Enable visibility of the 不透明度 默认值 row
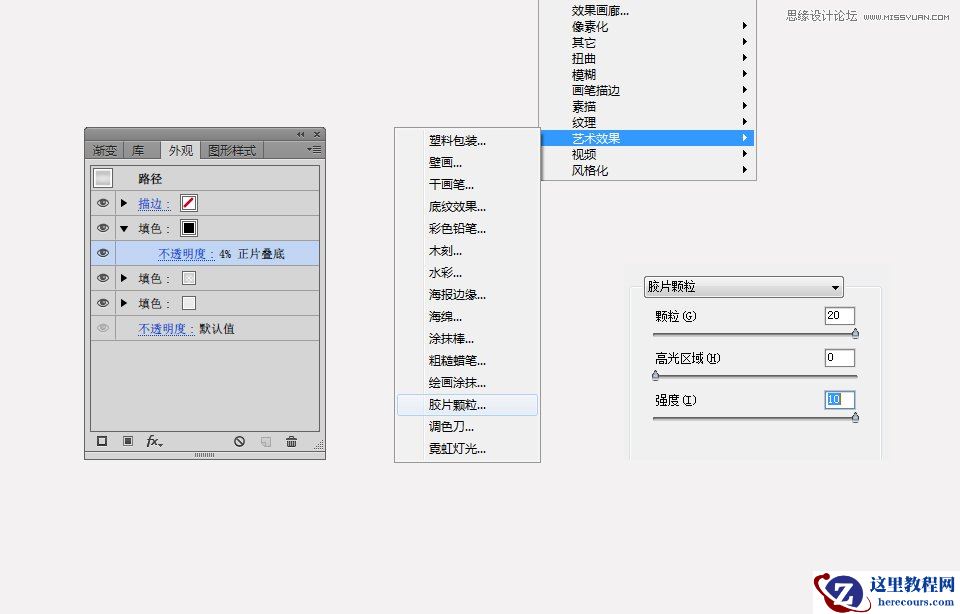Screen dimensions: 960x614 [102, 328]
